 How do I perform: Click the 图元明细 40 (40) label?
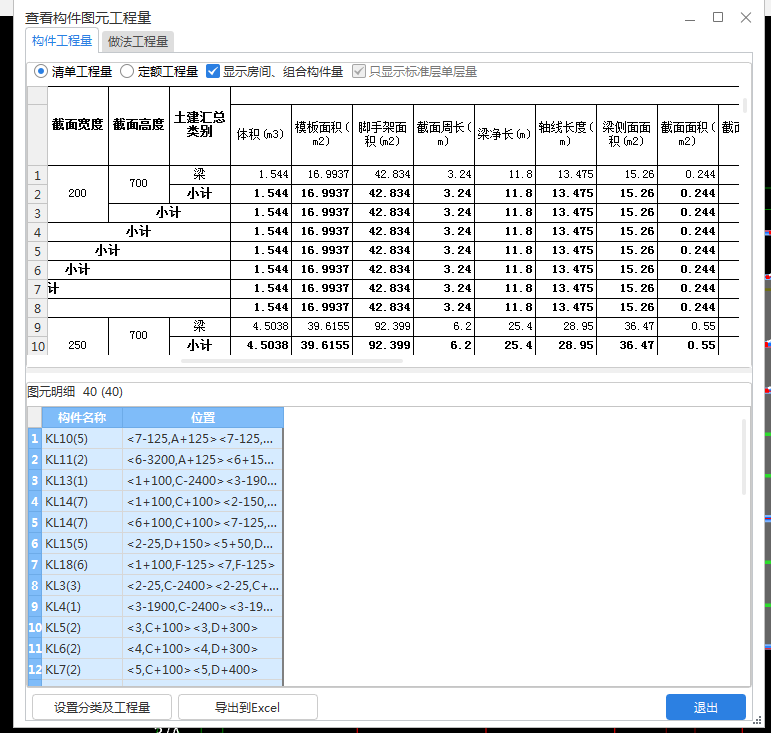[x=75, y=392]
